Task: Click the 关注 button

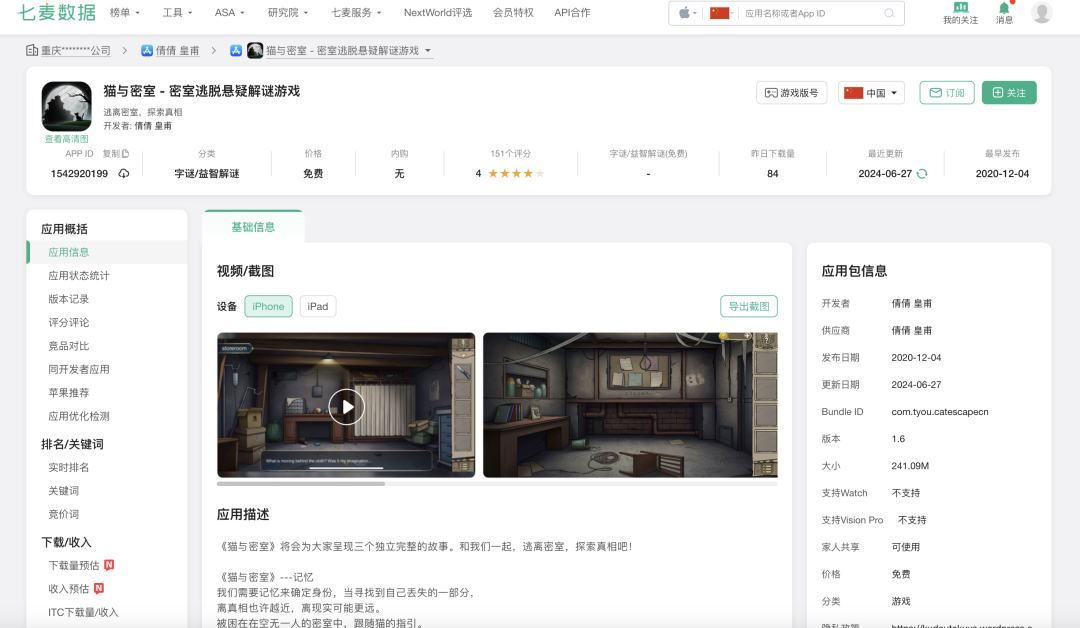Action: click(x=1009, y=93)
